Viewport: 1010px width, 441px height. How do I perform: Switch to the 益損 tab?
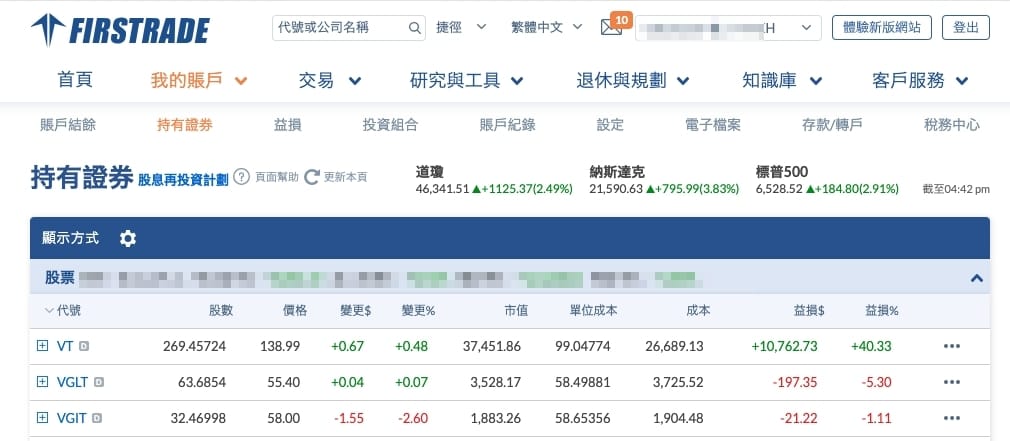coord(287,125)
